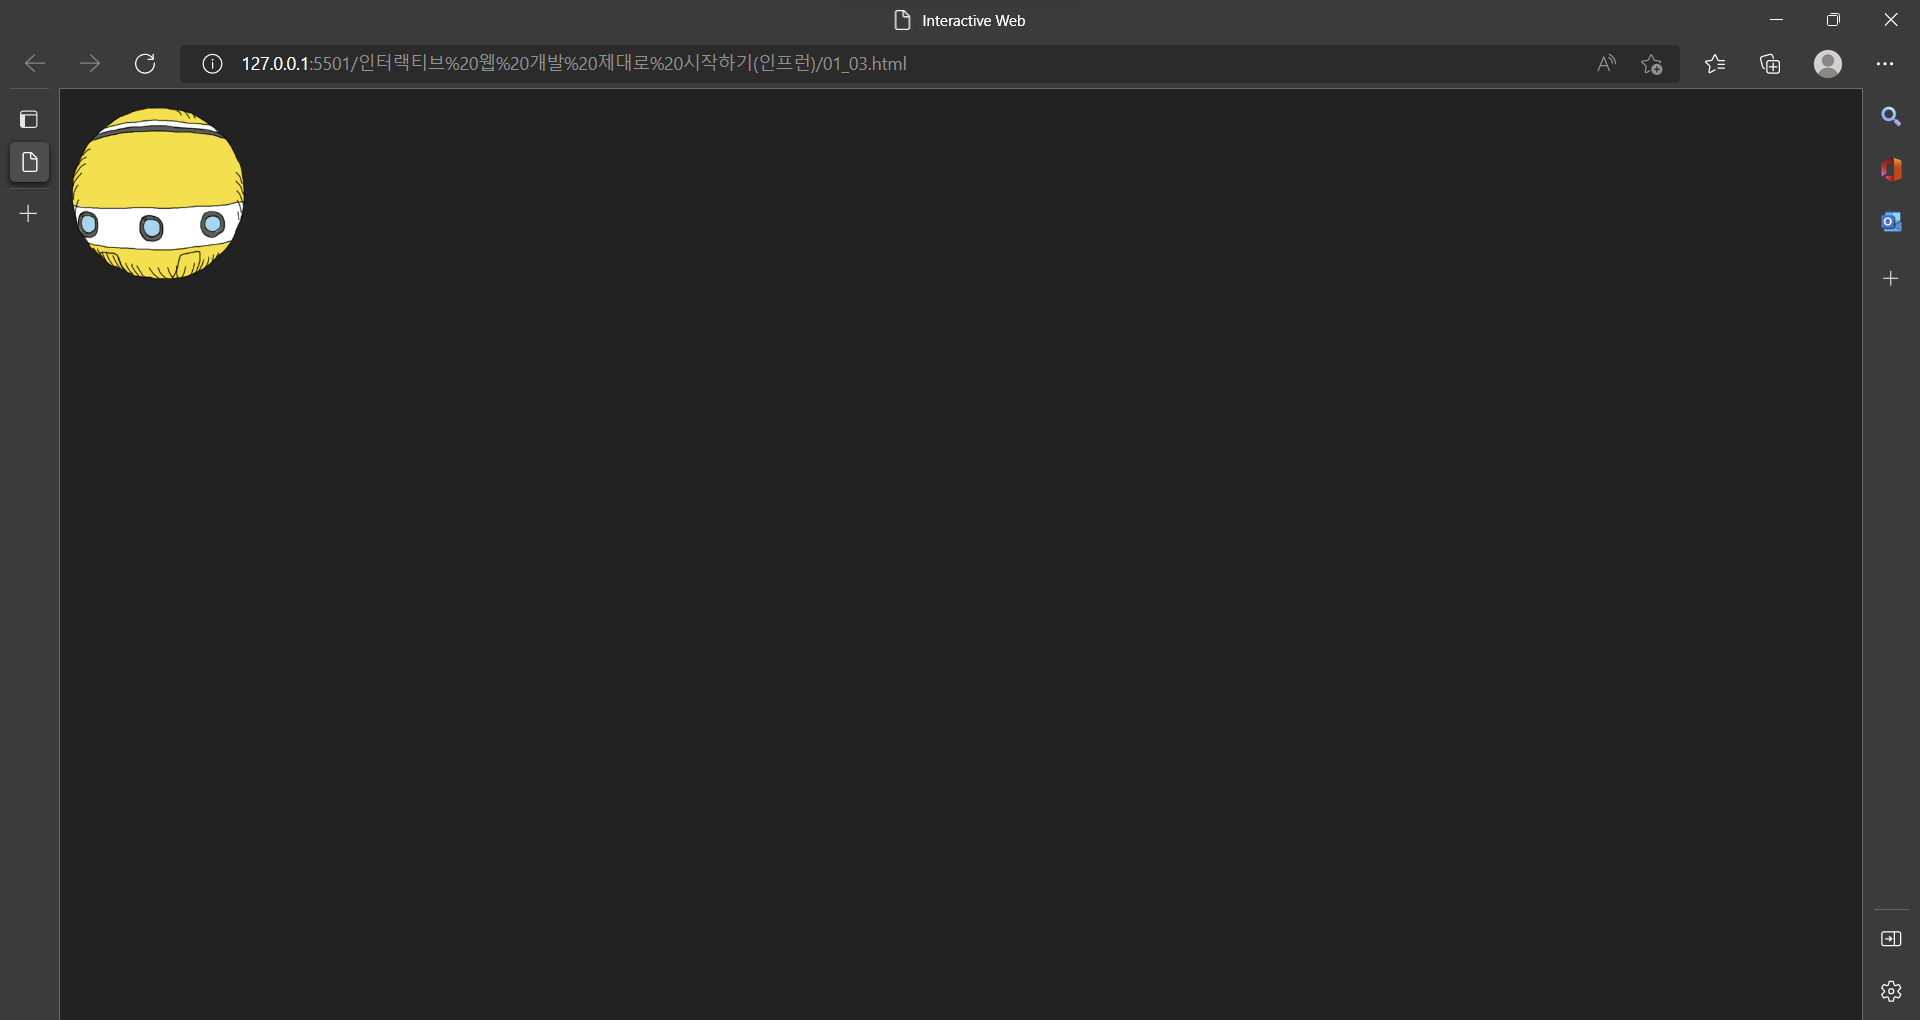Go back to the previous page

coord(35,64)
